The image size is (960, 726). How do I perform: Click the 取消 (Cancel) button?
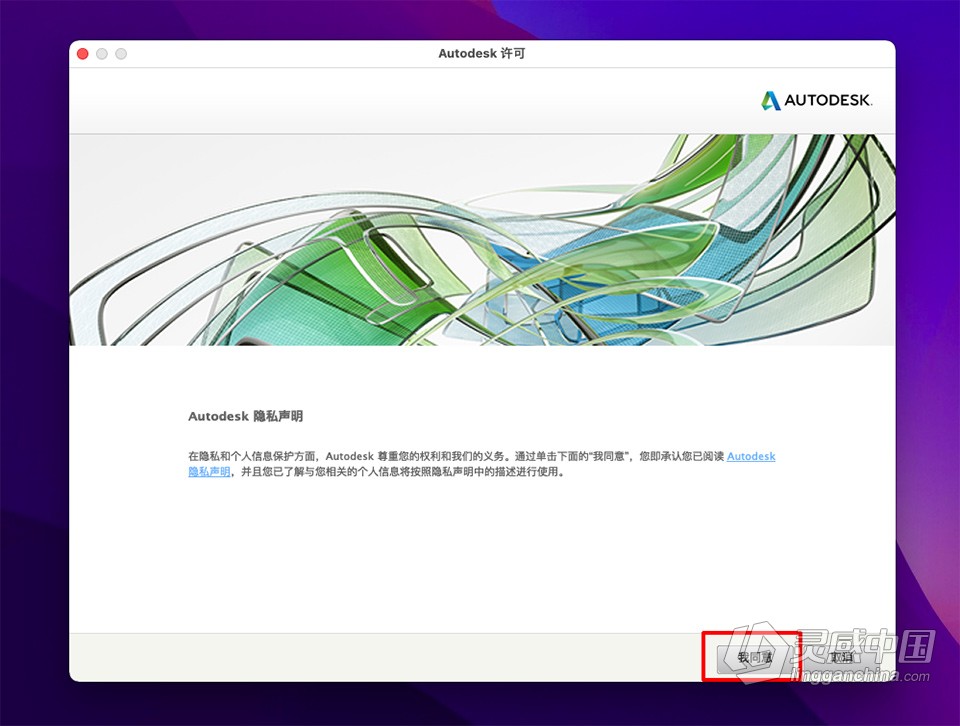(x=841, y=657)
